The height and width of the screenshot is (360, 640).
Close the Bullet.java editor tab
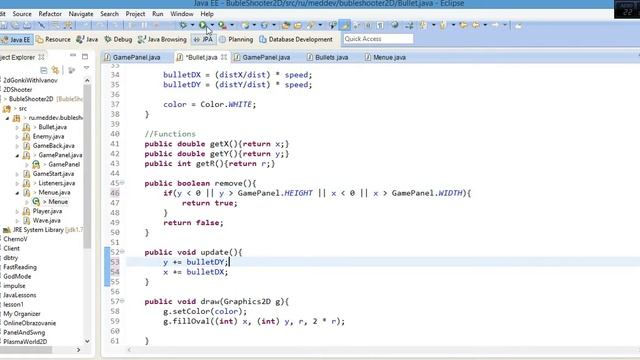[224, 57]
